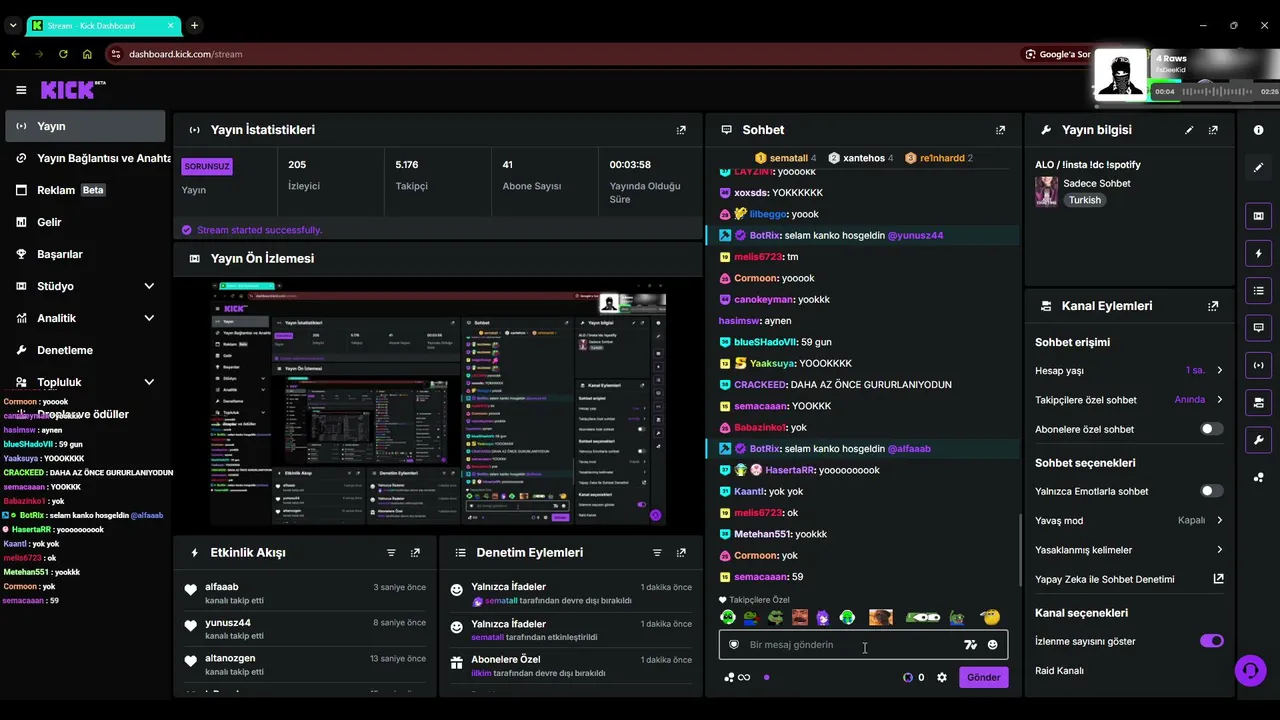Click the info icon in right rail

[1258, 131]
